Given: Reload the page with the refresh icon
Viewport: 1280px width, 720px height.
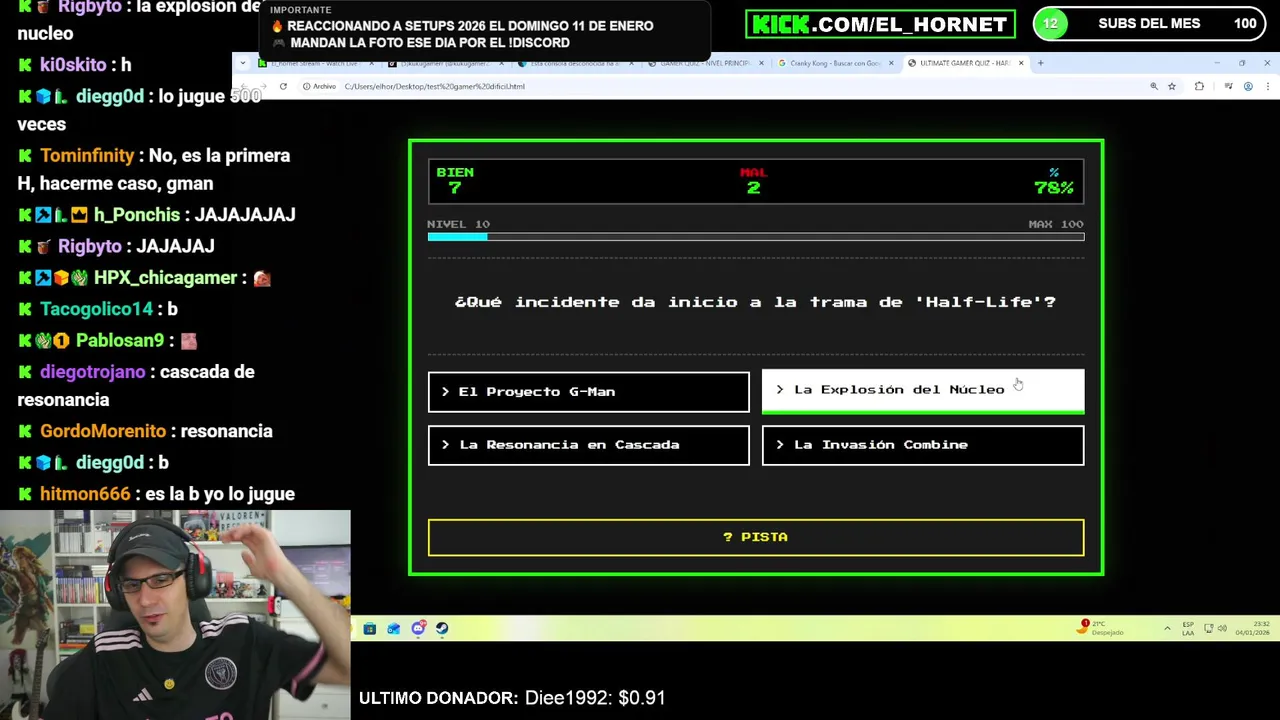Looking at the screenshot, I should [x=283, y=86].
